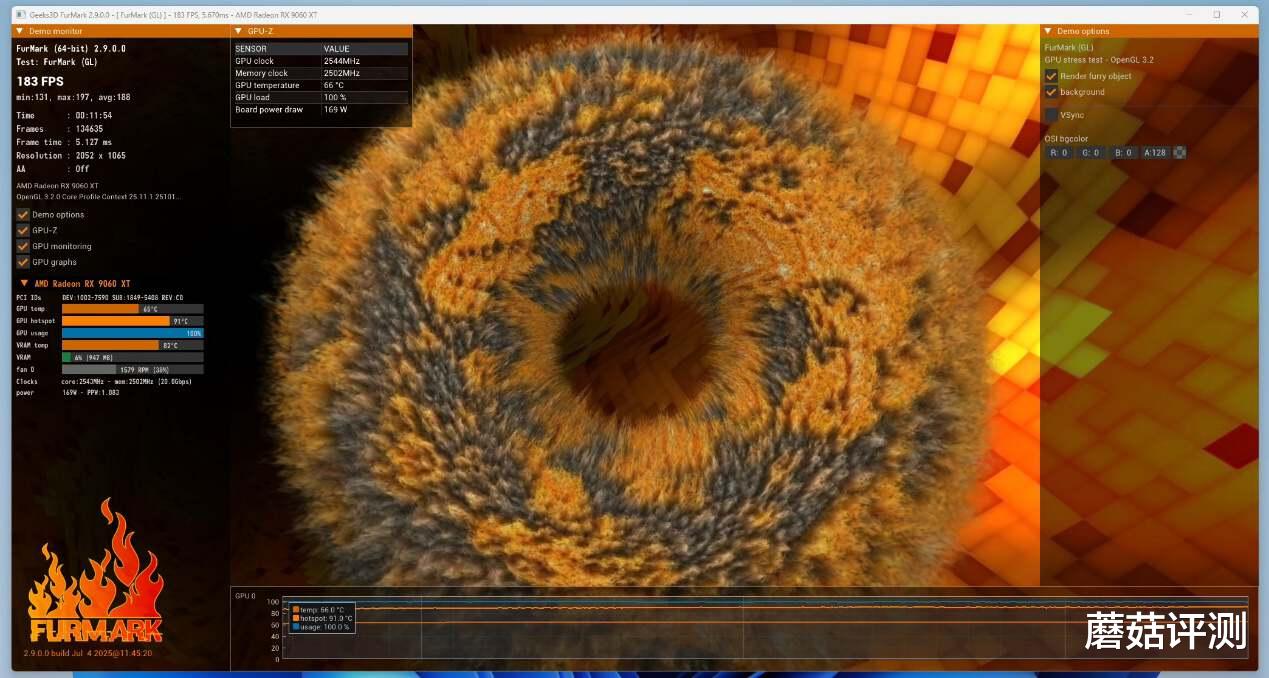The height and width of the screenshot is (678, 1269).
Task: Click the VRAM temp bar
Action: 132,345
